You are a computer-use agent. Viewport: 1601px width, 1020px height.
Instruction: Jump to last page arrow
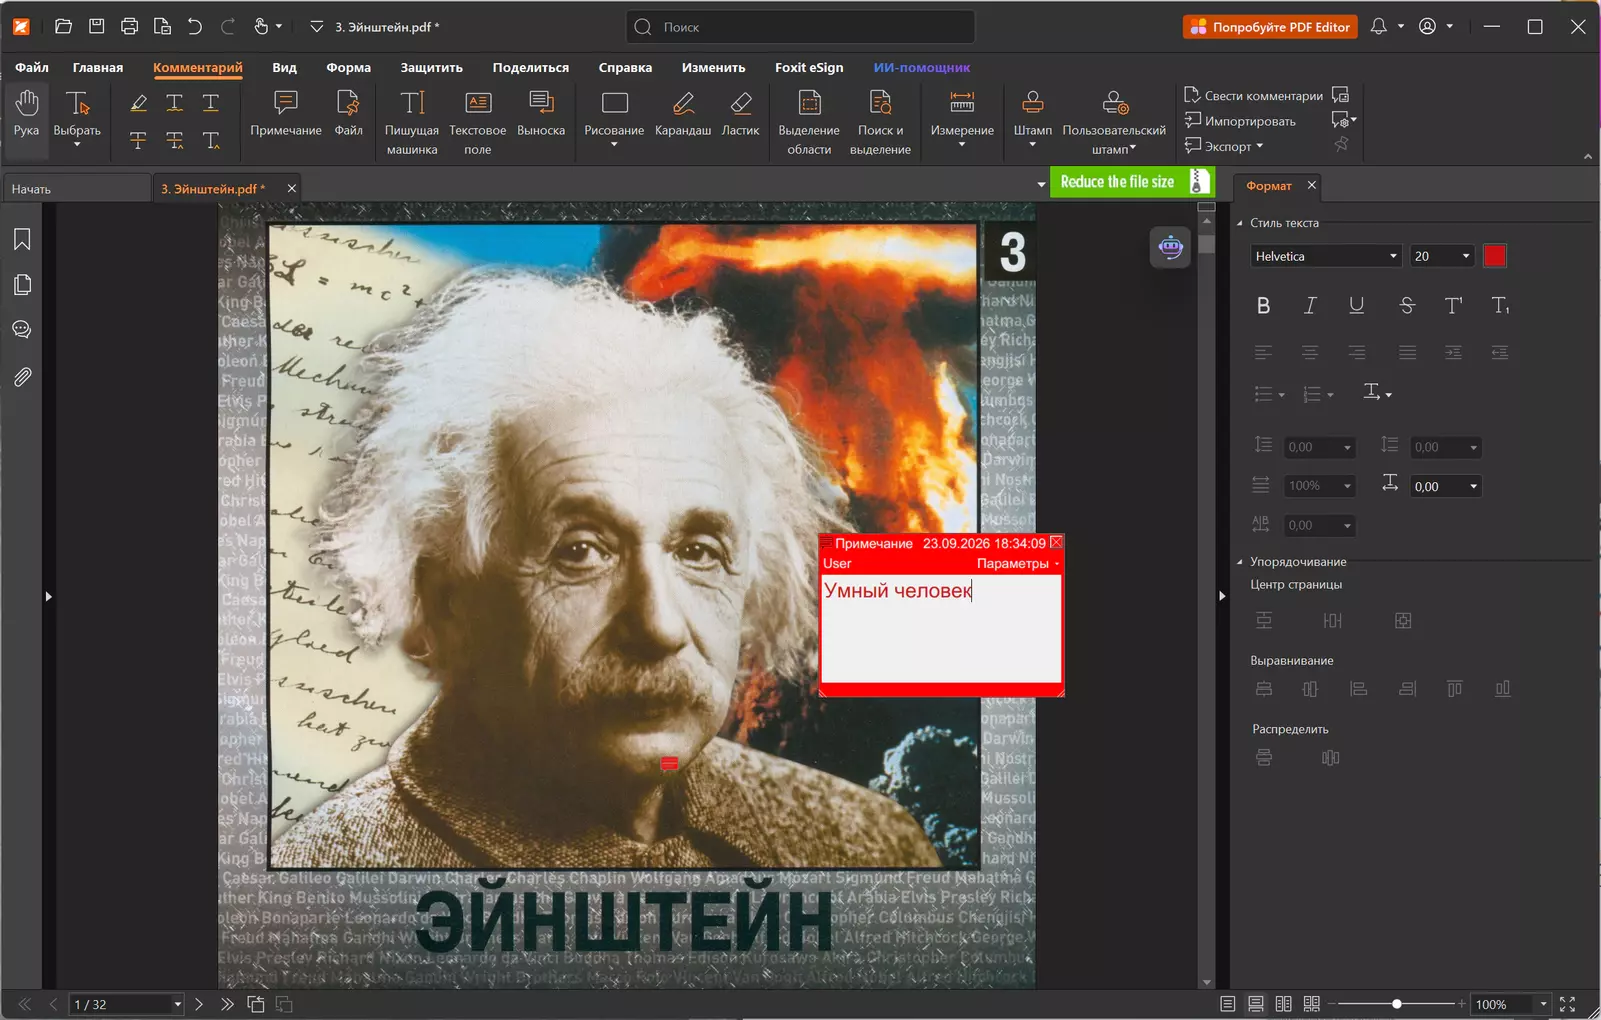[227, 1004]
